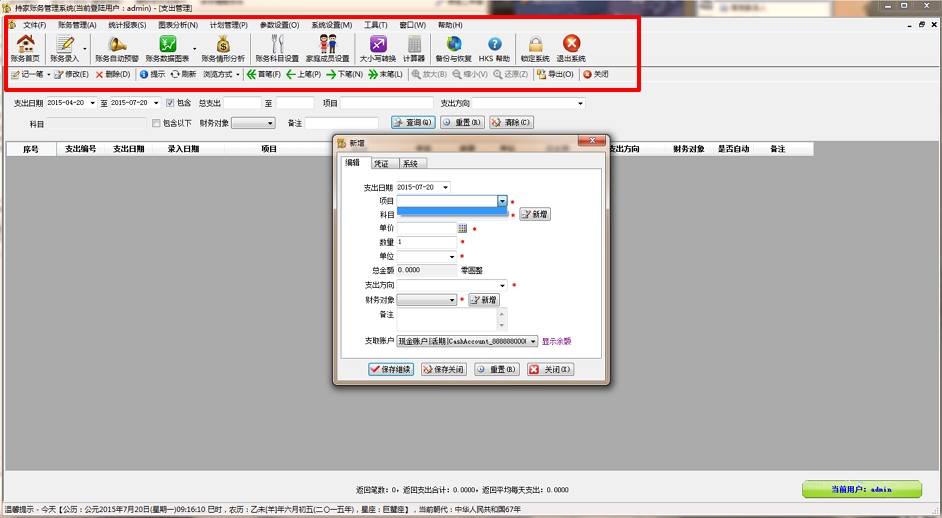This screenshot has width=942, height=518.
Task: Open 账务情形分析 money bag icon
Action: [223, 49]
